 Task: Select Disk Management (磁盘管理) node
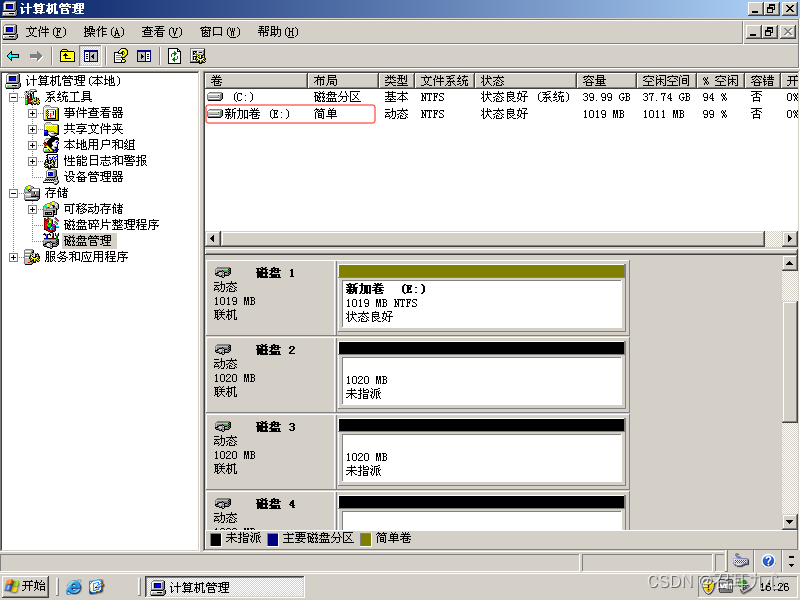pyautogui.click(x=88, y=240)
